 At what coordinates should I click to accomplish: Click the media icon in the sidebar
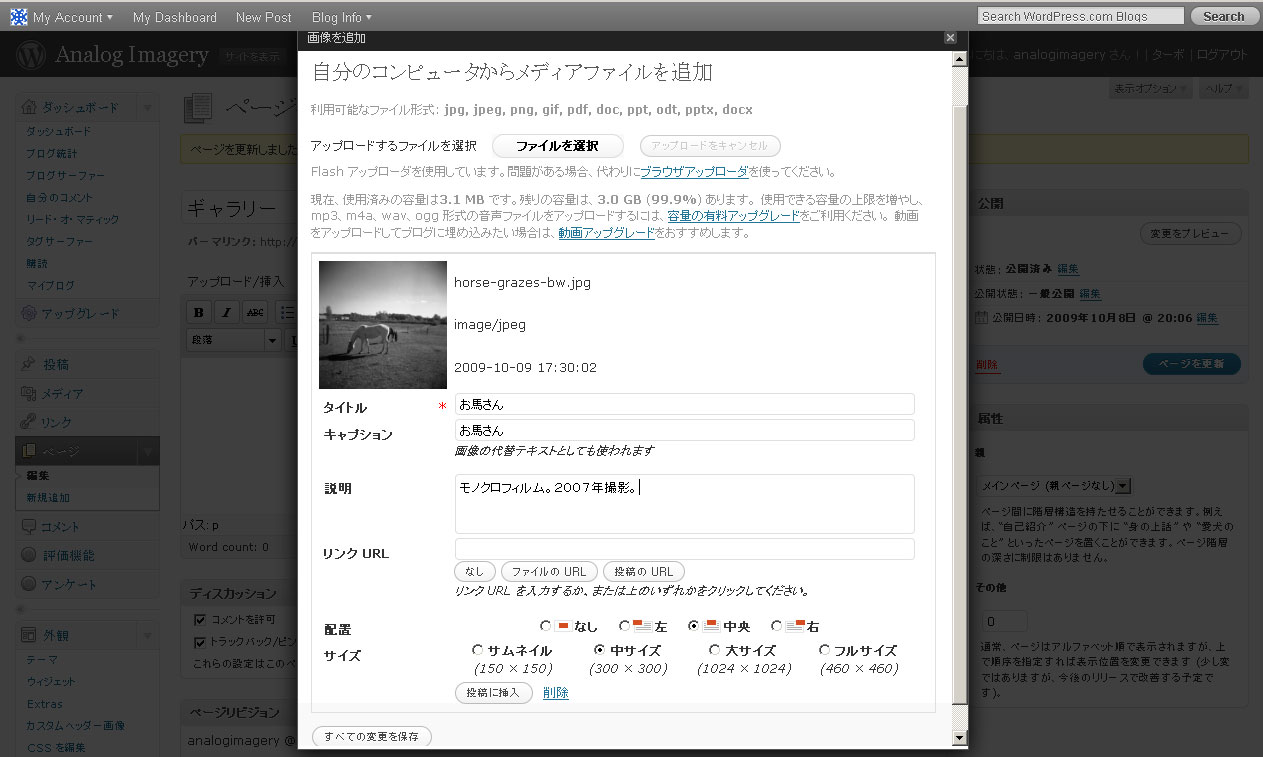coord(29,393)
